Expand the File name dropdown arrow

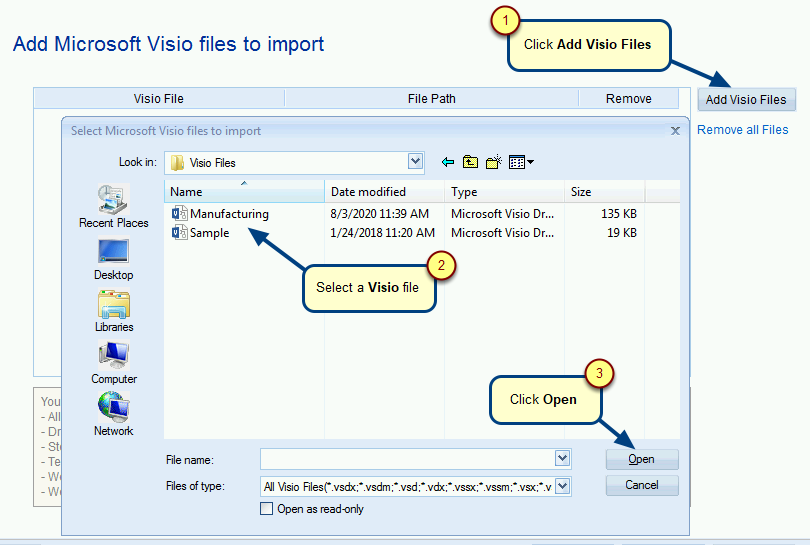[563, 458]
